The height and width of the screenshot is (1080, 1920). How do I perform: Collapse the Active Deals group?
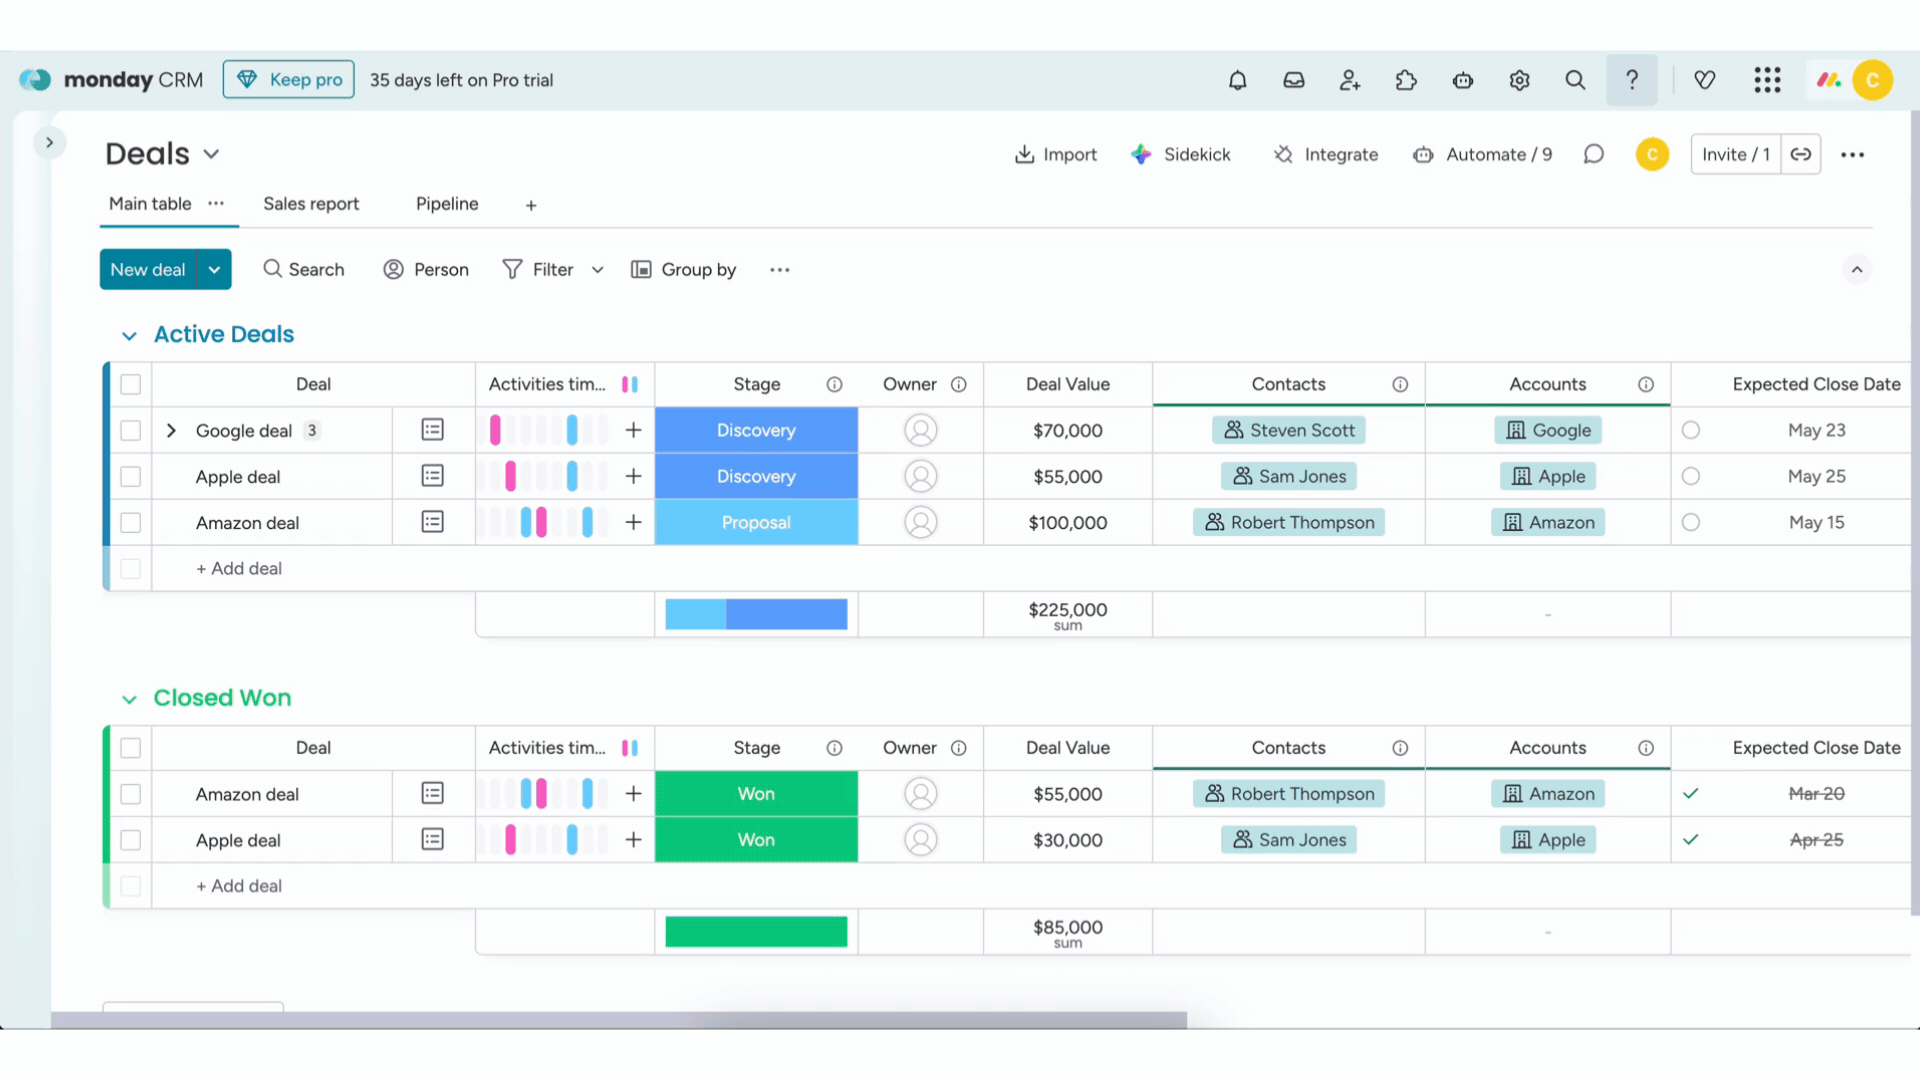[129, 336]
